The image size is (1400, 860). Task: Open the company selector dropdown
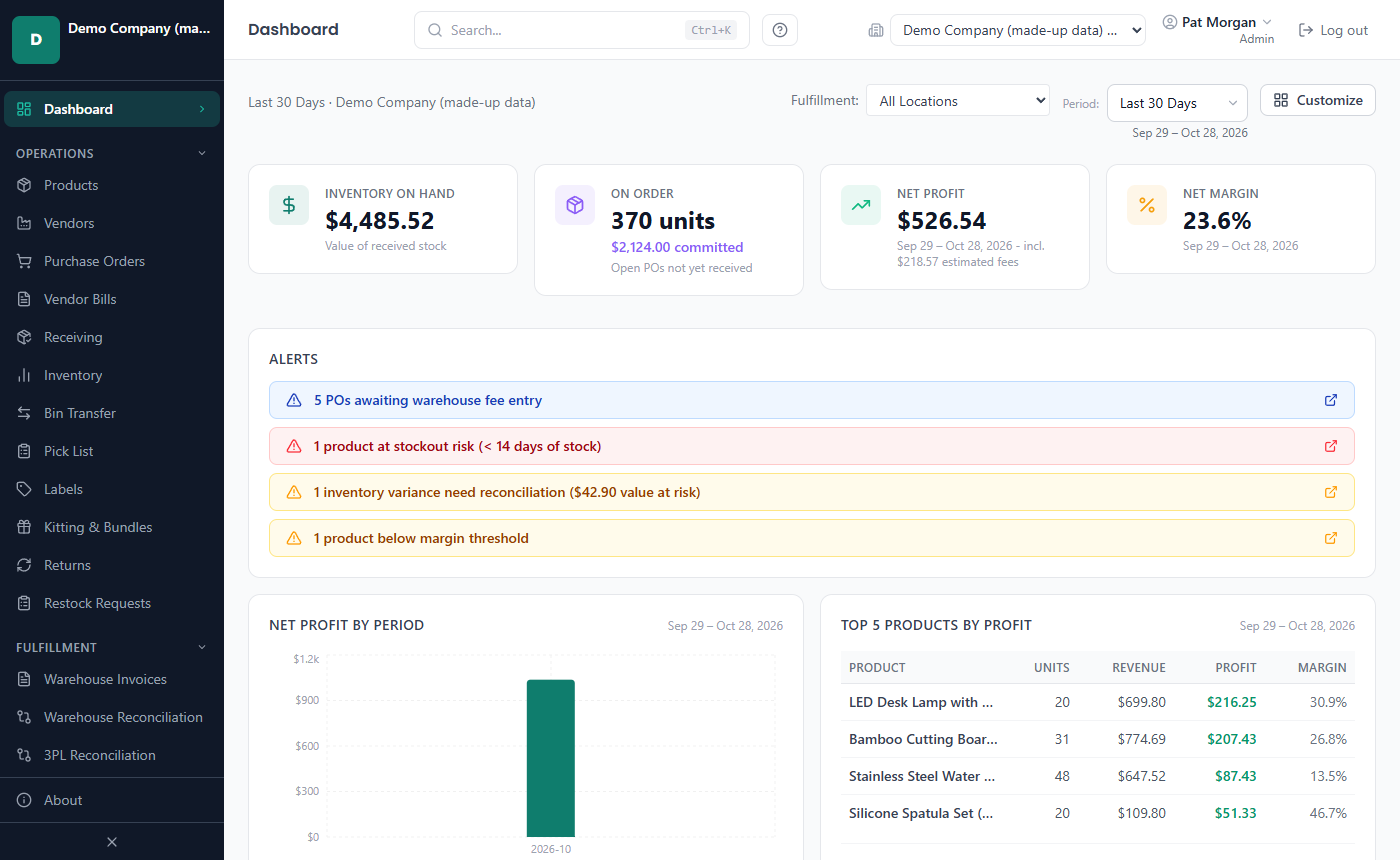coord(1018,30)
